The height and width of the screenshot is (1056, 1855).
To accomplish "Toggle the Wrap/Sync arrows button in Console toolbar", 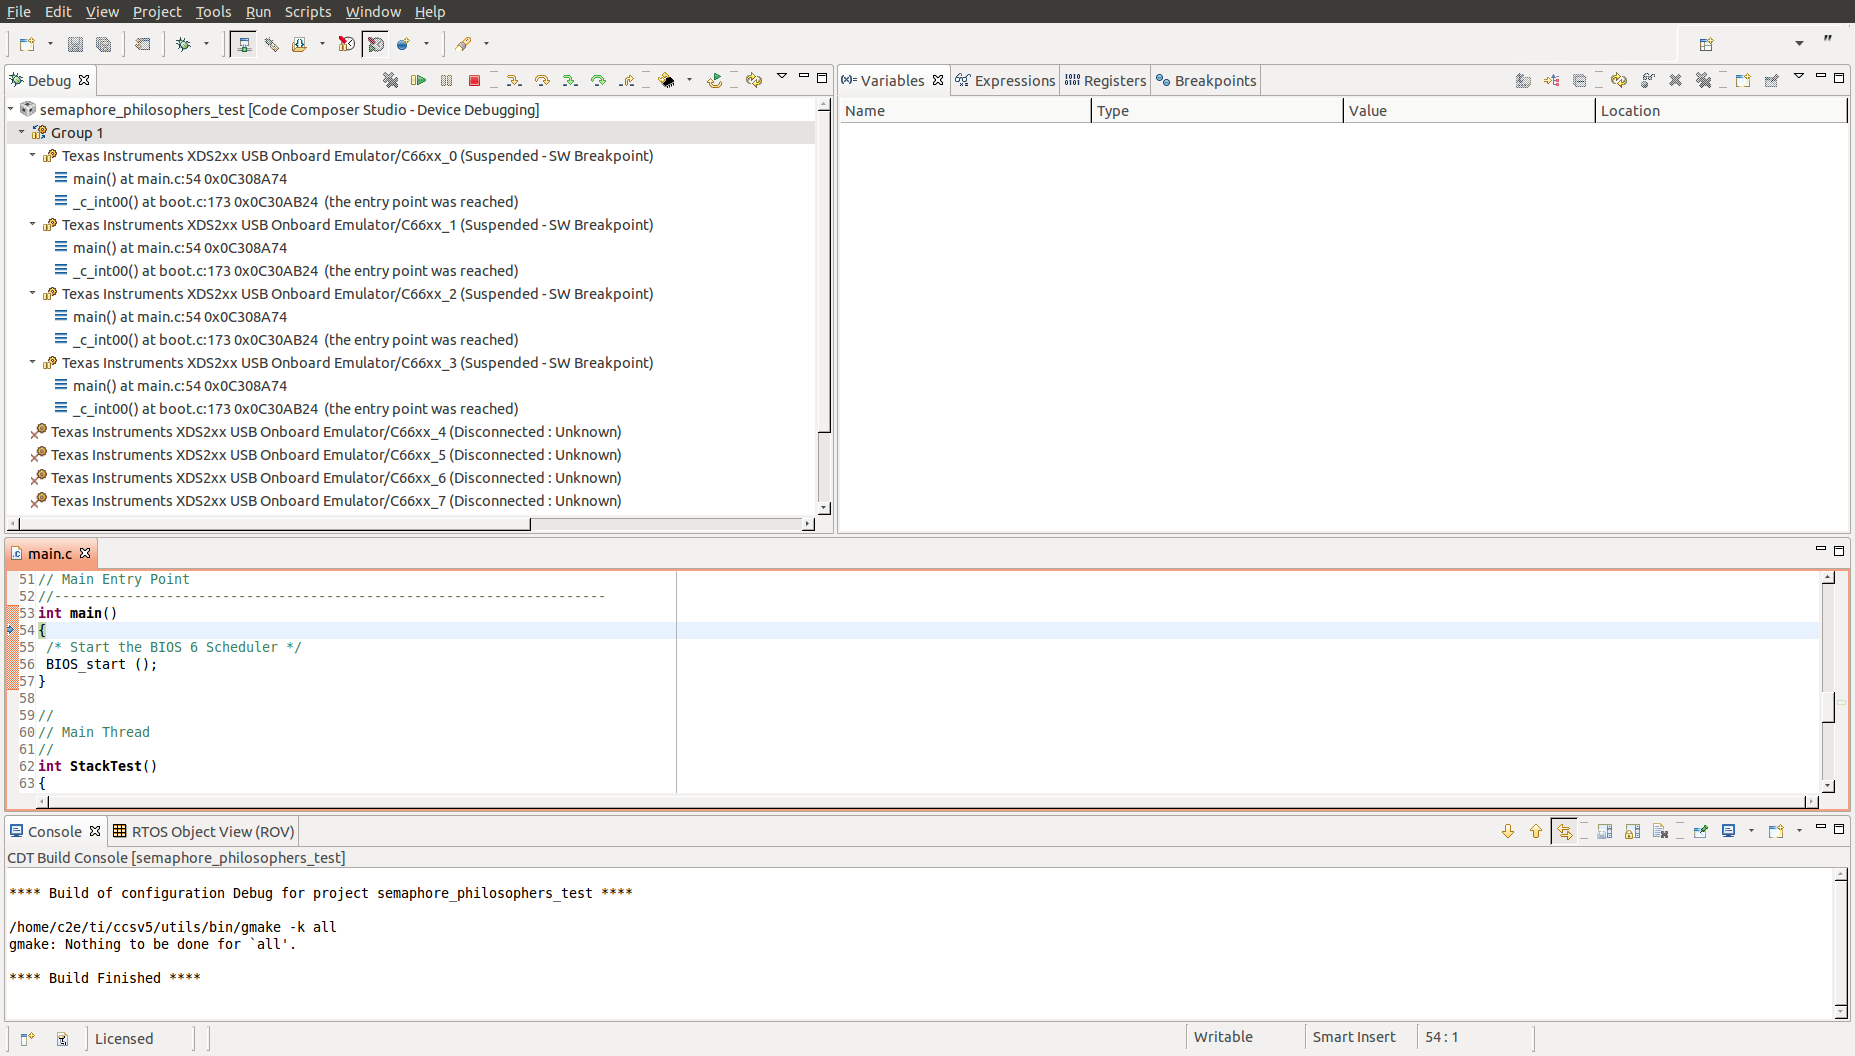I will click(x=1564, y=831).
